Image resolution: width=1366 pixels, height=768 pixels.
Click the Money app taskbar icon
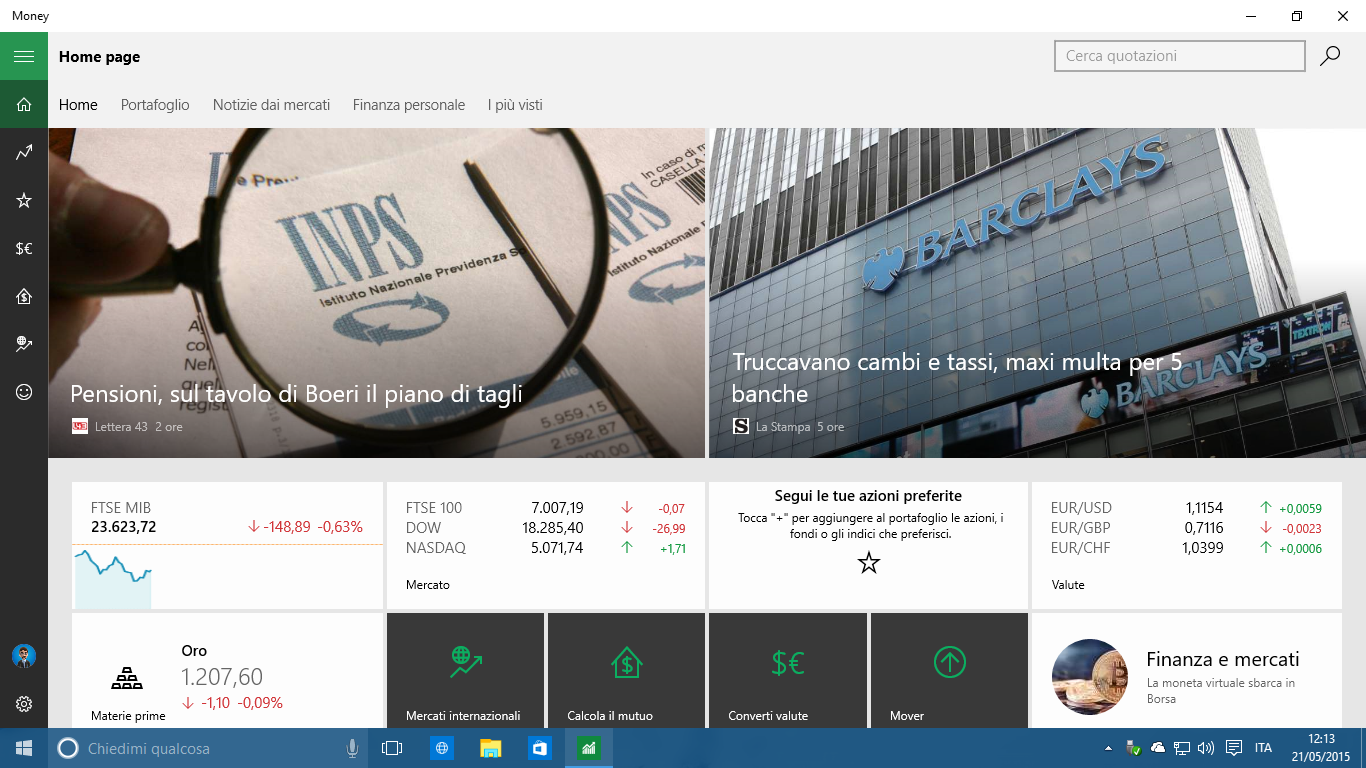tap(589, 748)
